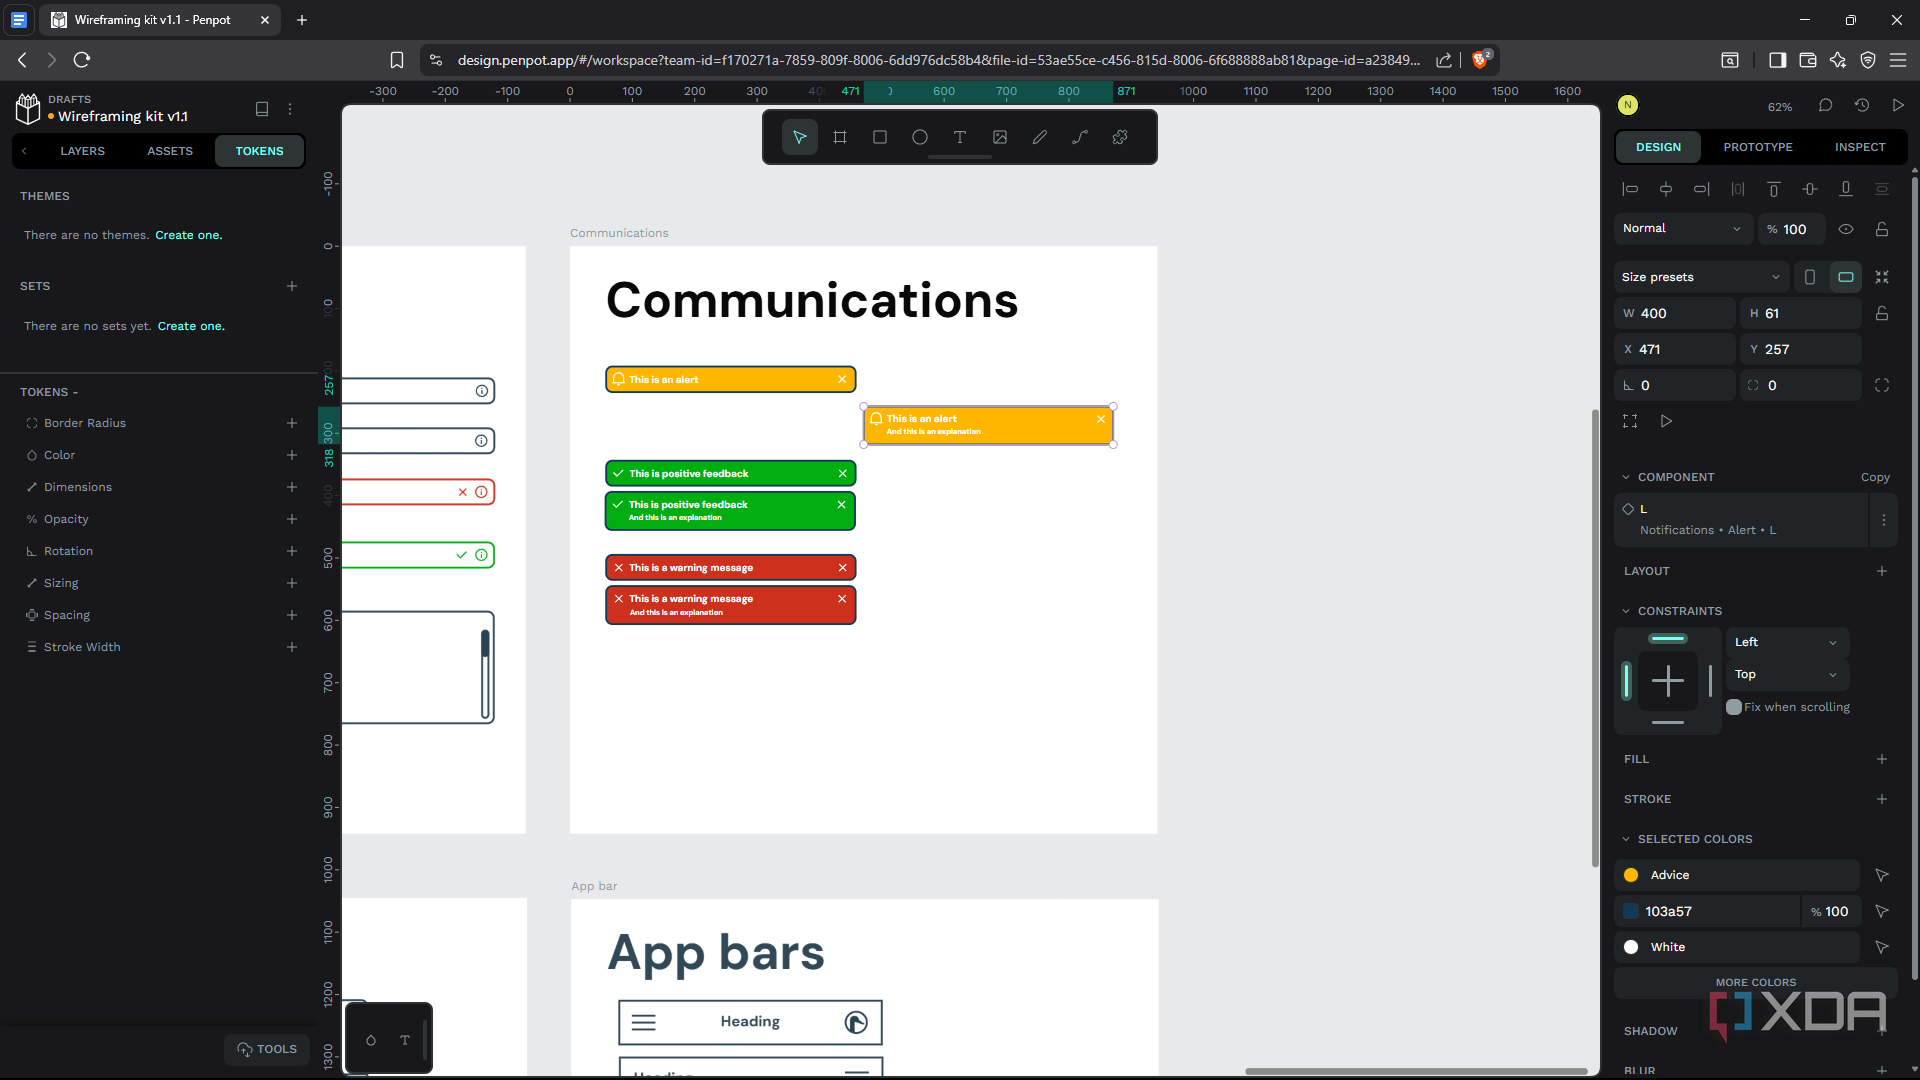Image resolution: width=1920 pixels, height=1080 pixels.
Task: Click the Tools button at bottom left
Action: tap(267, 1049)
